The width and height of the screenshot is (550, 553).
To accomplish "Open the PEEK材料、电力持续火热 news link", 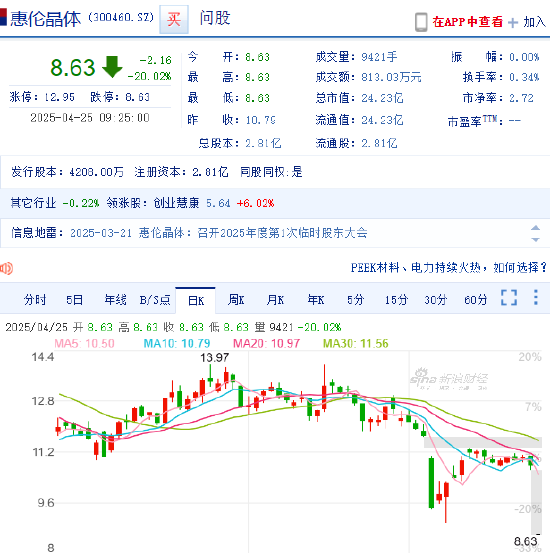I will pyautogui.click(x=448, y=268).
